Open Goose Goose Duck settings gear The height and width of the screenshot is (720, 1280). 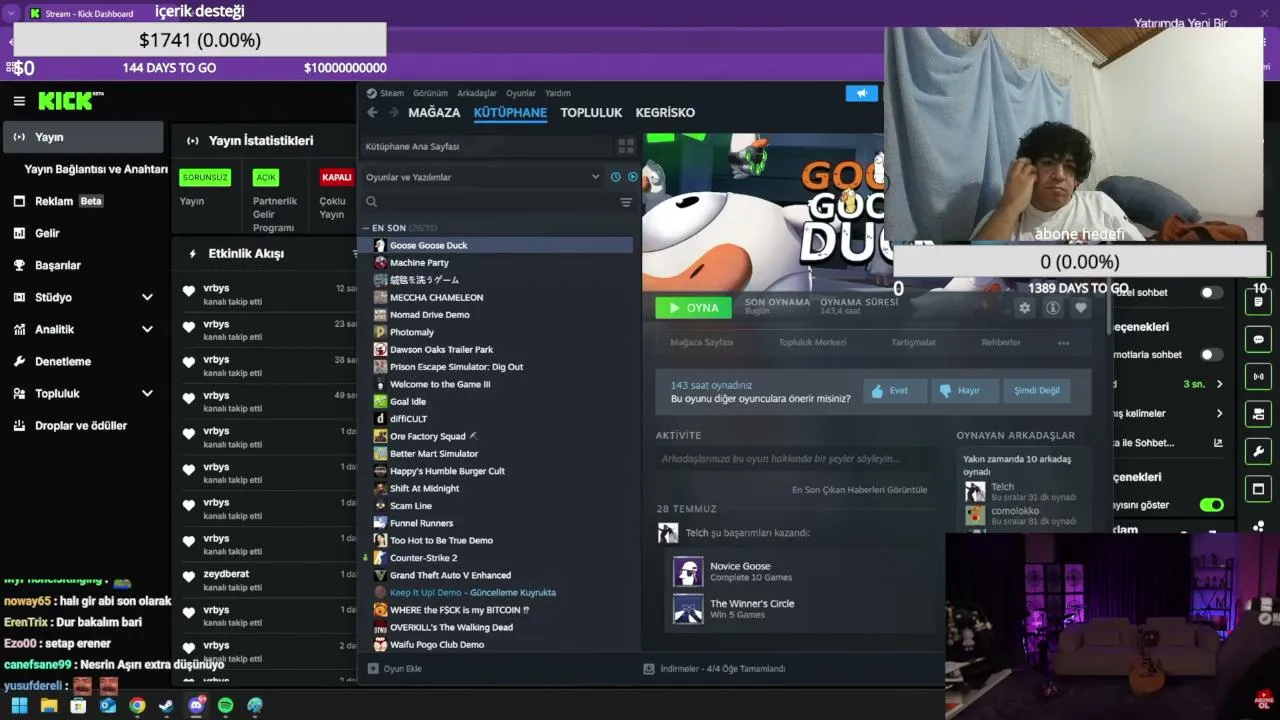[x=1024, y=308]
